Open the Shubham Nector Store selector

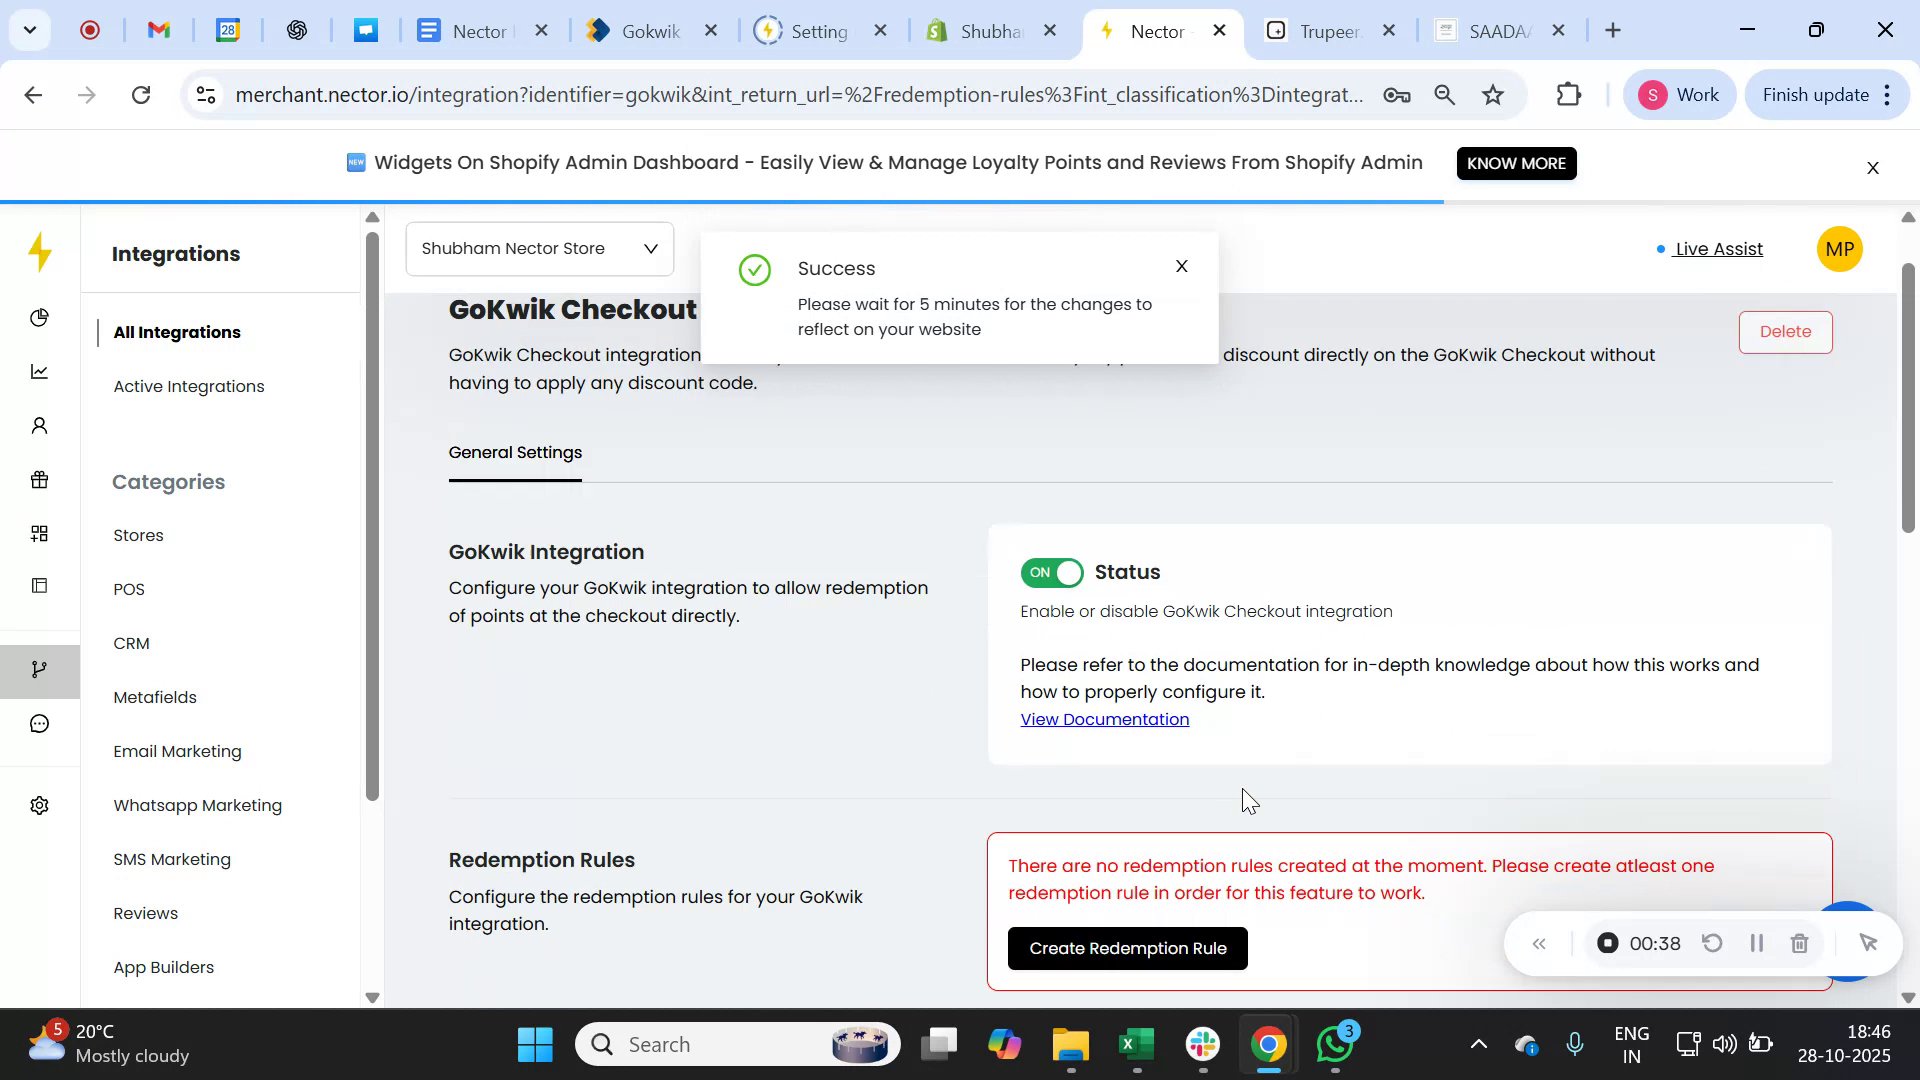coord(538,248)
